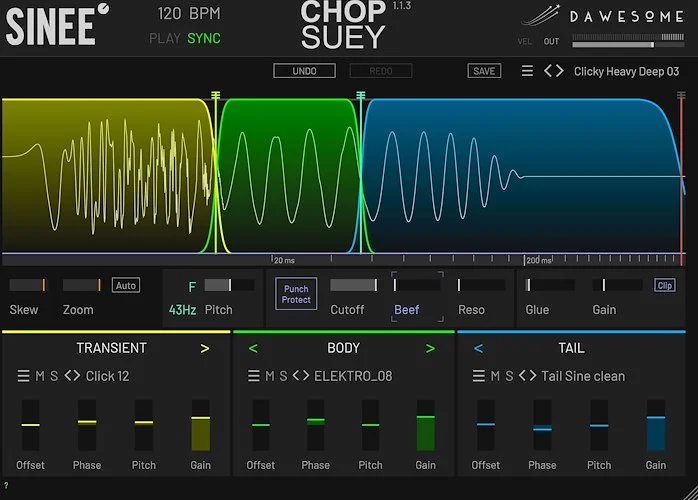Viewport: 698px width, 500px height.
Task: Solo the Tail layer
Action: coord(509,376)
